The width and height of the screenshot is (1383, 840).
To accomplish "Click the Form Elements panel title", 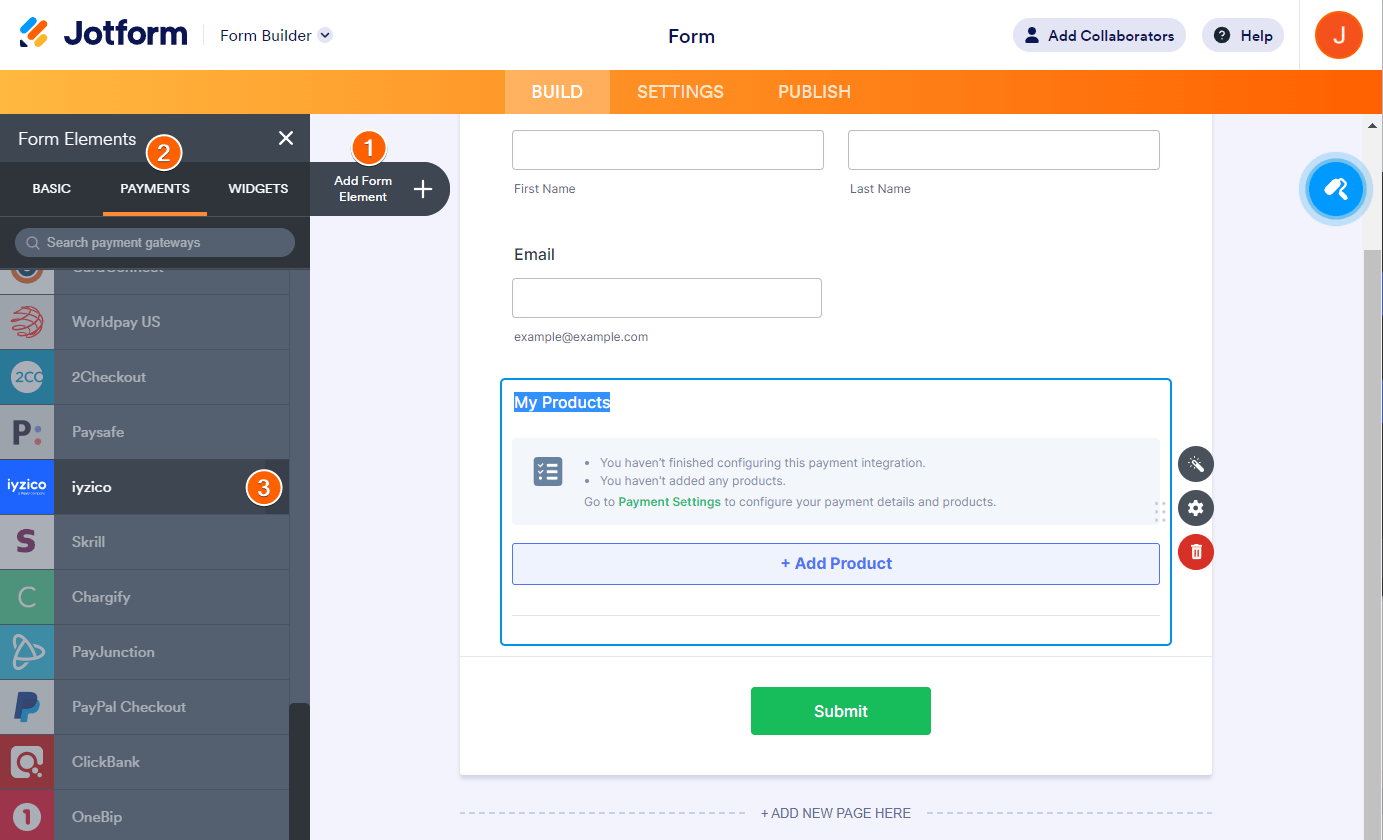I will coord(77,139).
